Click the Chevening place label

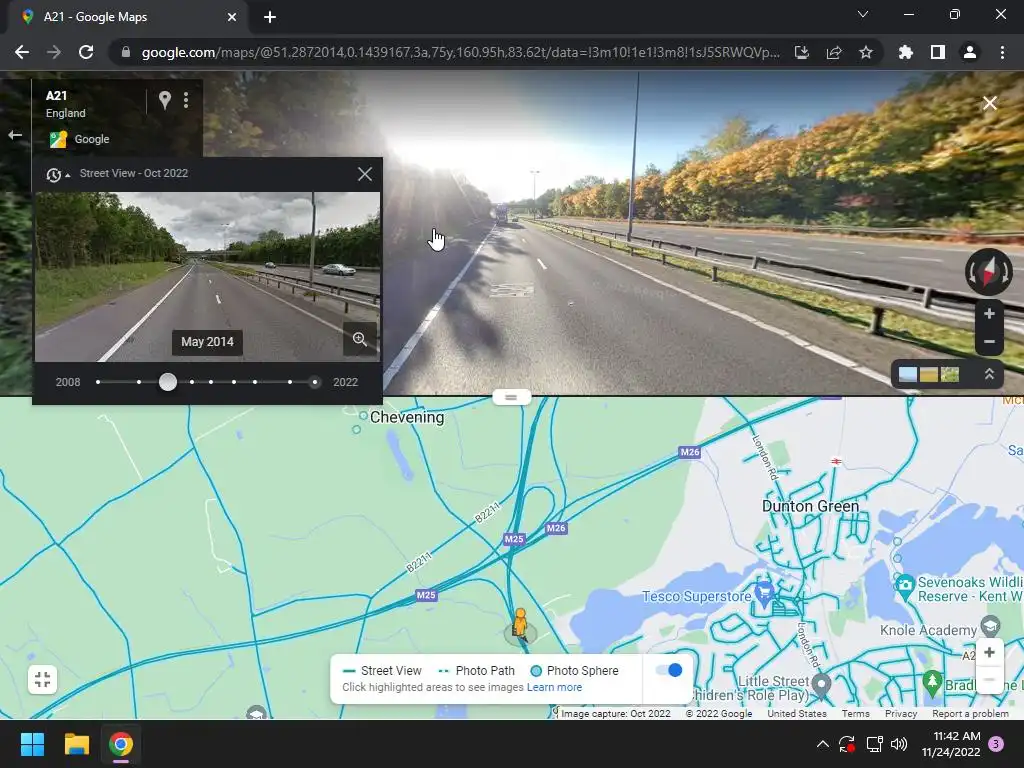[407, 417]
